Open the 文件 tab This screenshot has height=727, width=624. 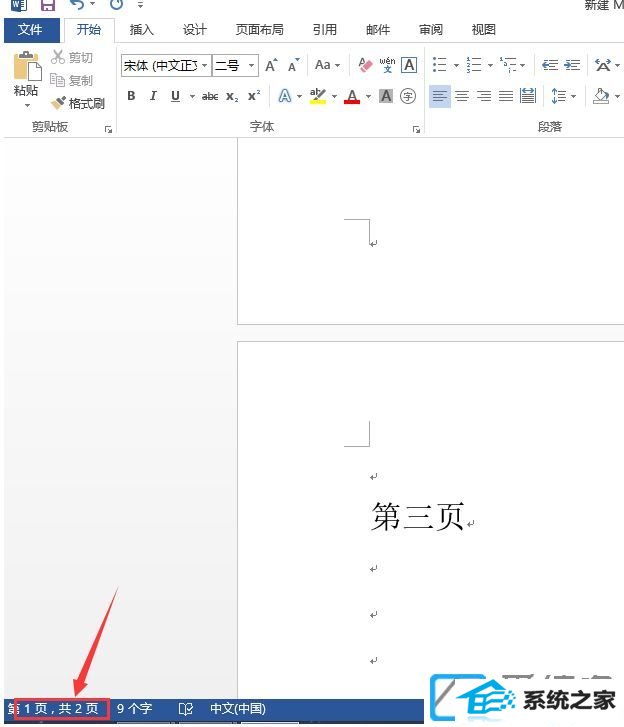pyautogui.click(x=32, y=30)
